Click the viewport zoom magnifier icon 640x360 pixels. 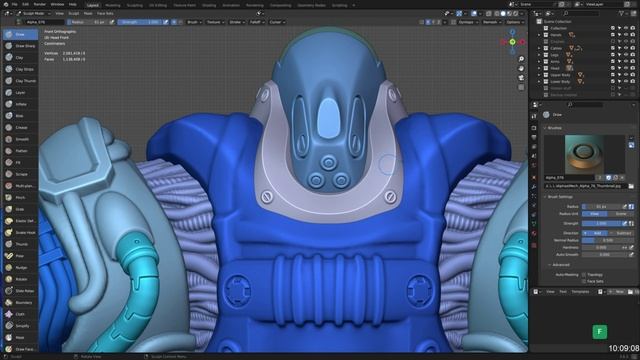[521, 59]
